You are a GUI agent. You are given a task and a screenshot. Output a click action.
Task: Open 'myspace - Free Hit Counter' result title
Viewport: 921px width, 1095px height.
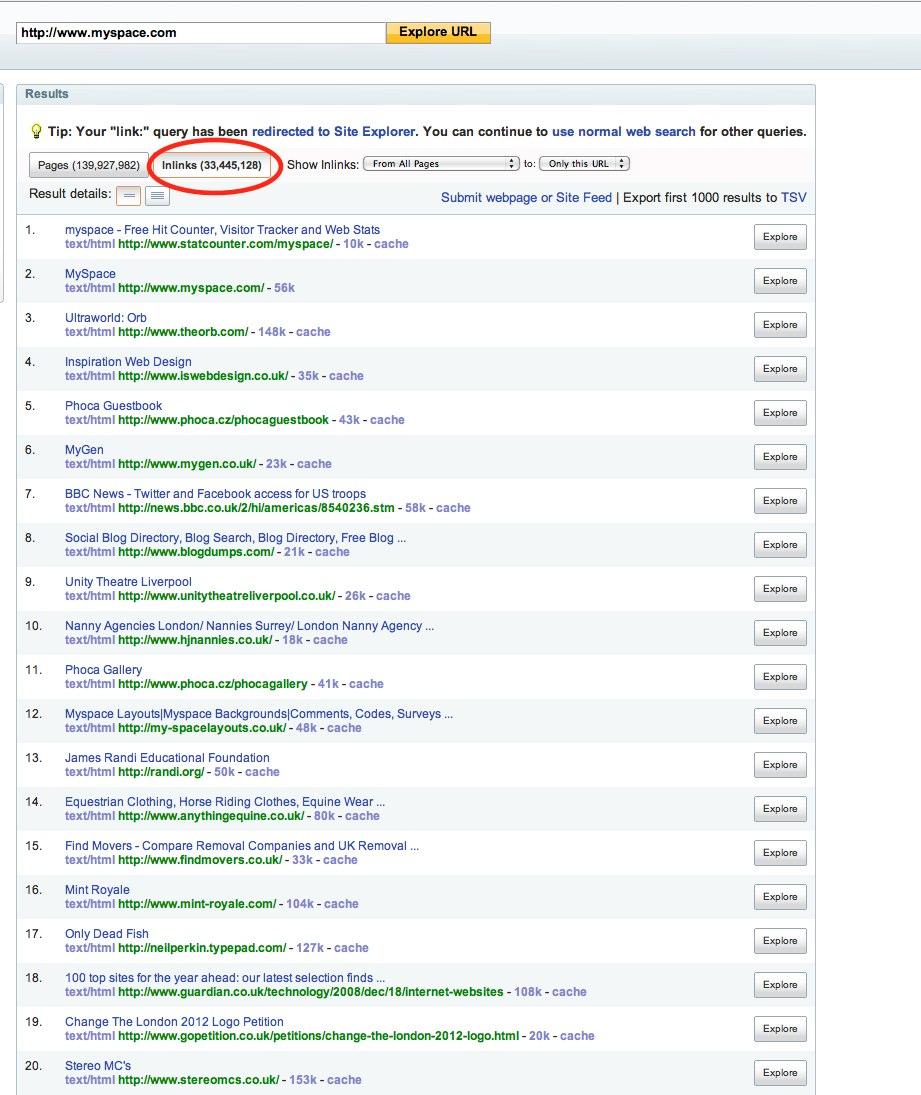coord(222,230)
